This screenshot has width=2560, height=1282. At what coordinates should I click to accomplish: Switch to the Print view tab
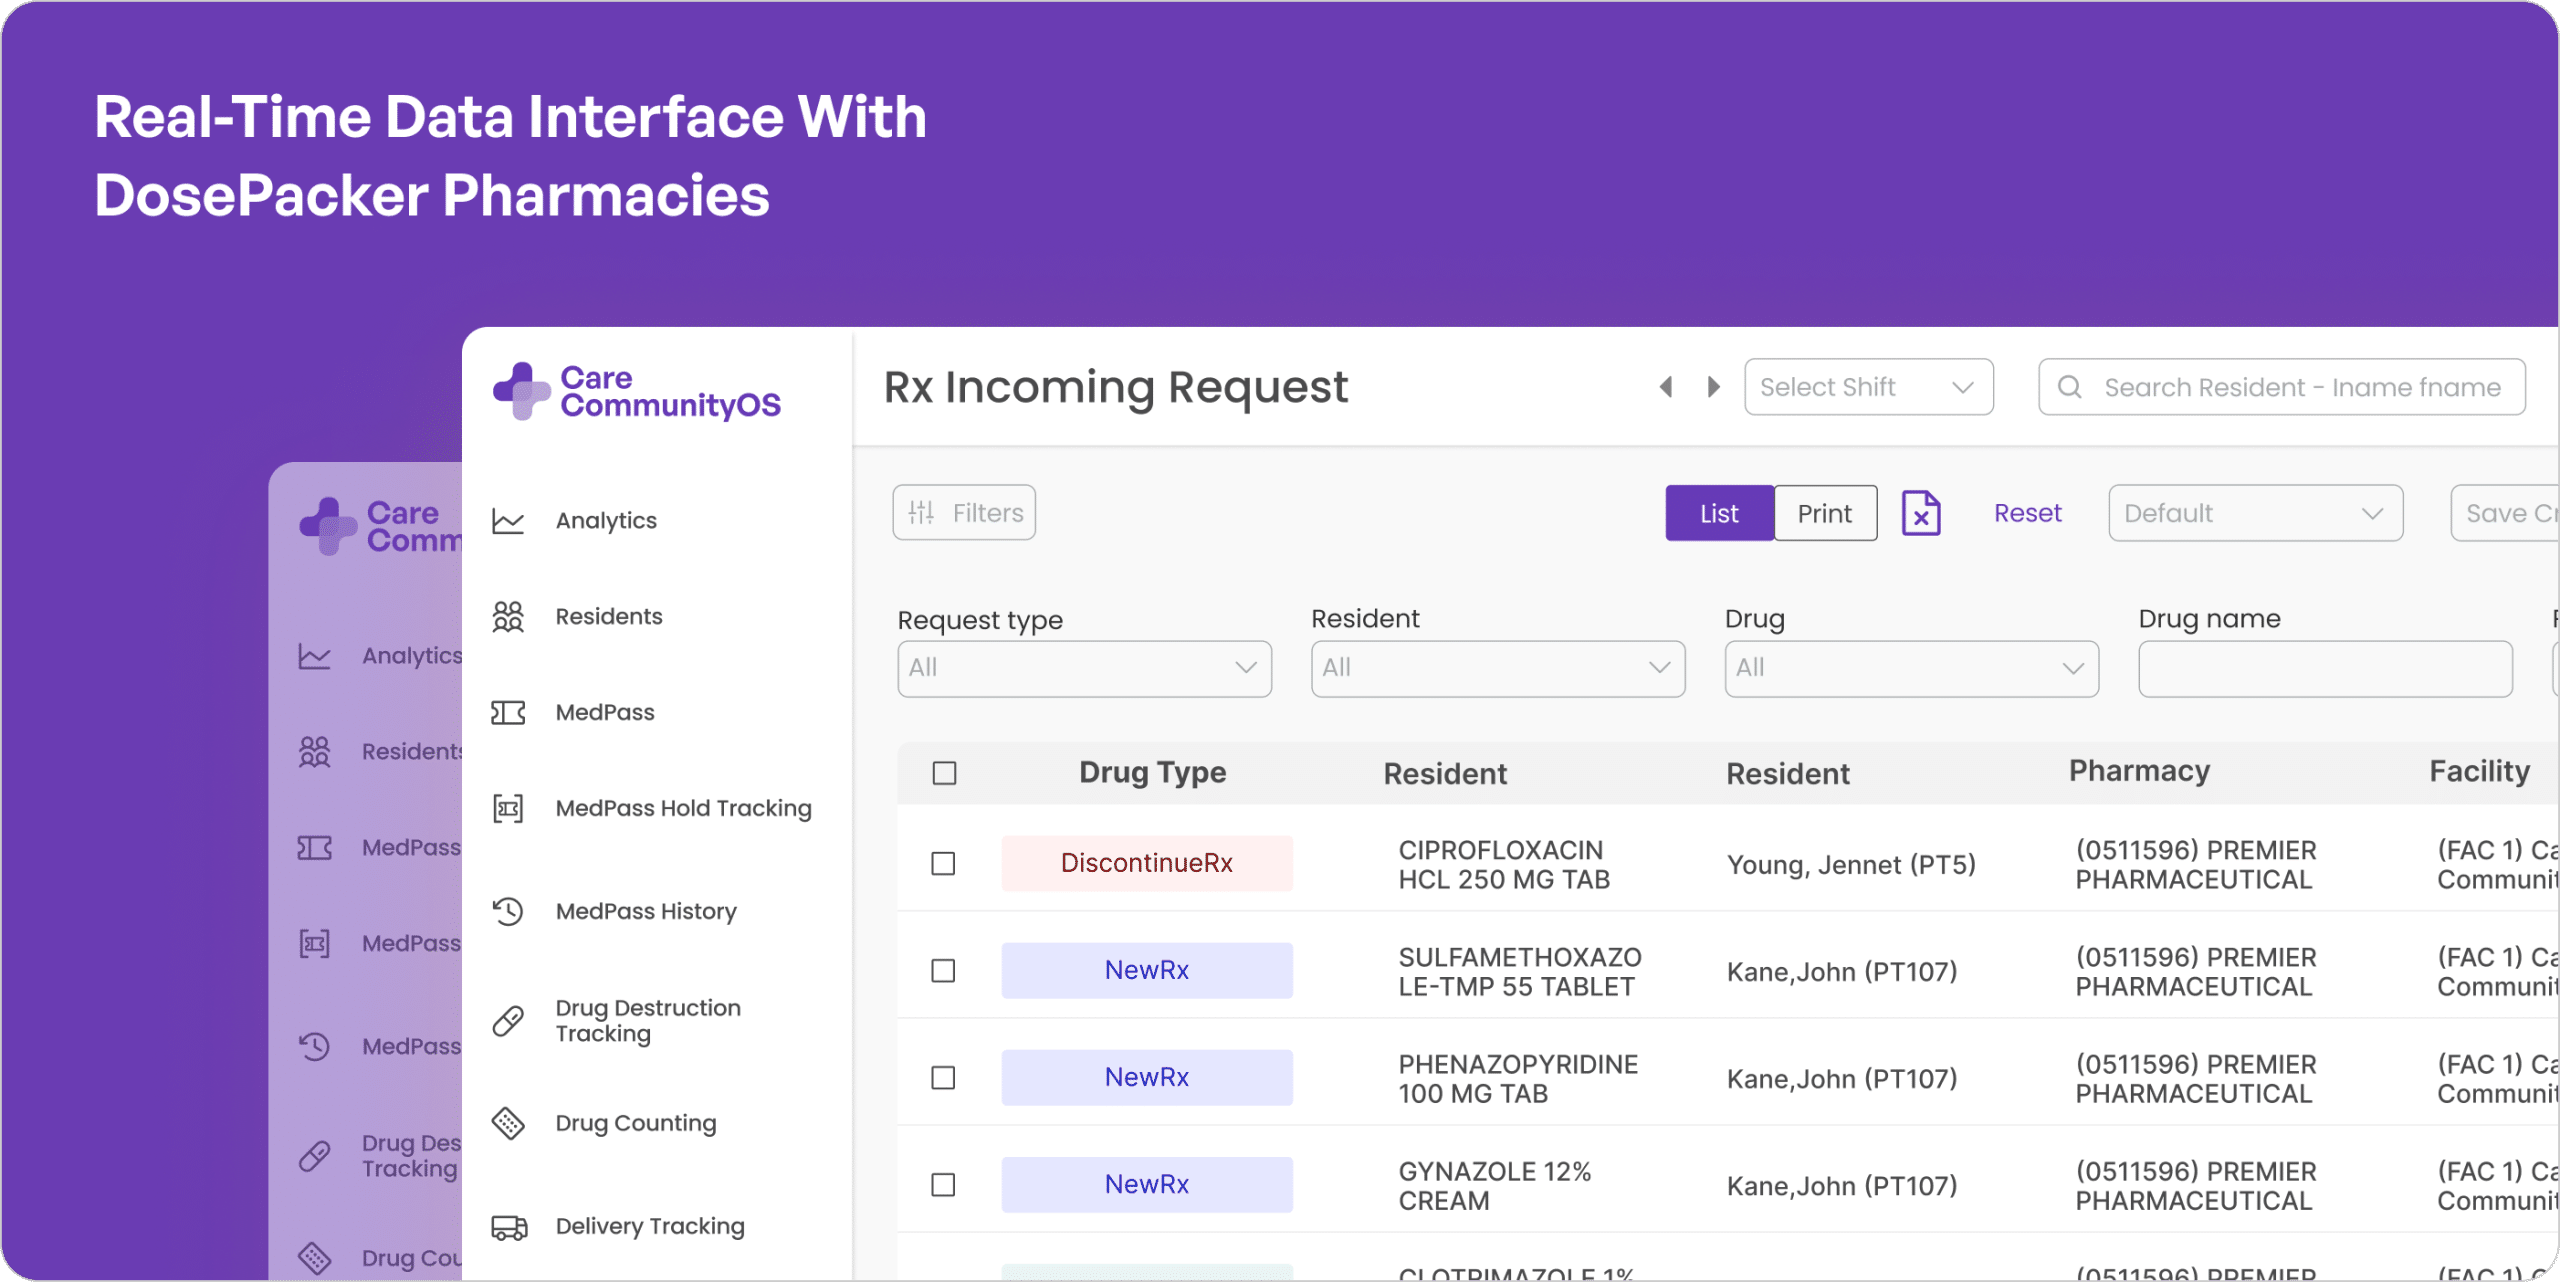(1825, 513)
